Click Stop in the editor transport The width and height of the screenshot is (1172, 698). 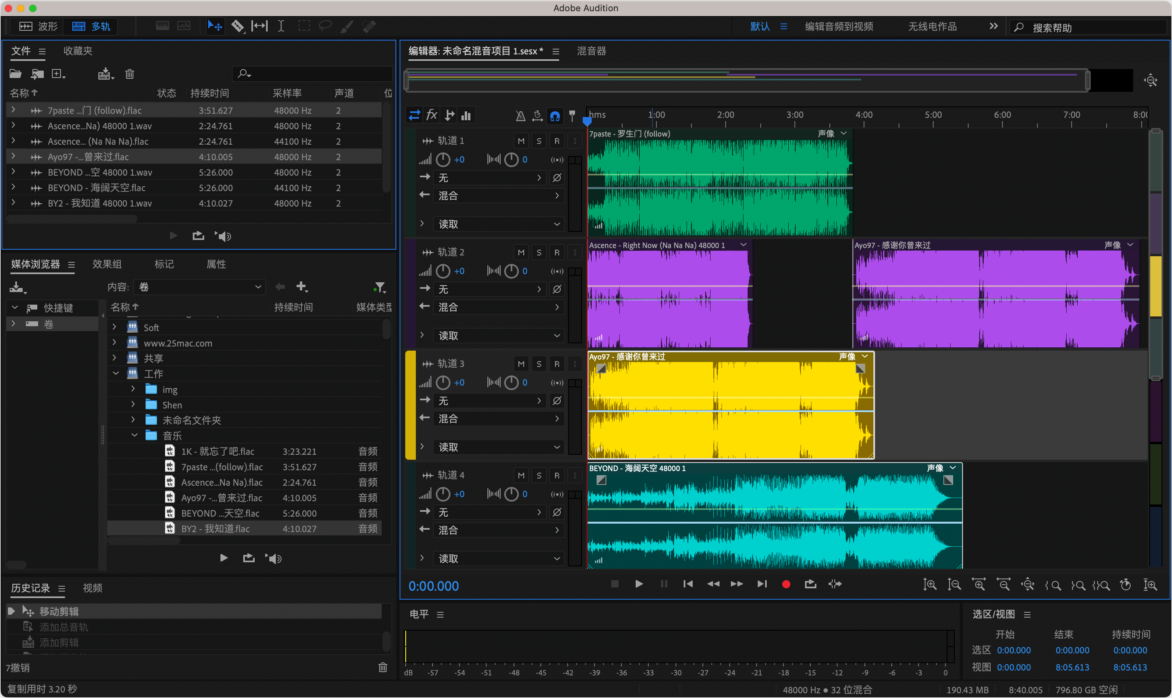click(614, 584)
